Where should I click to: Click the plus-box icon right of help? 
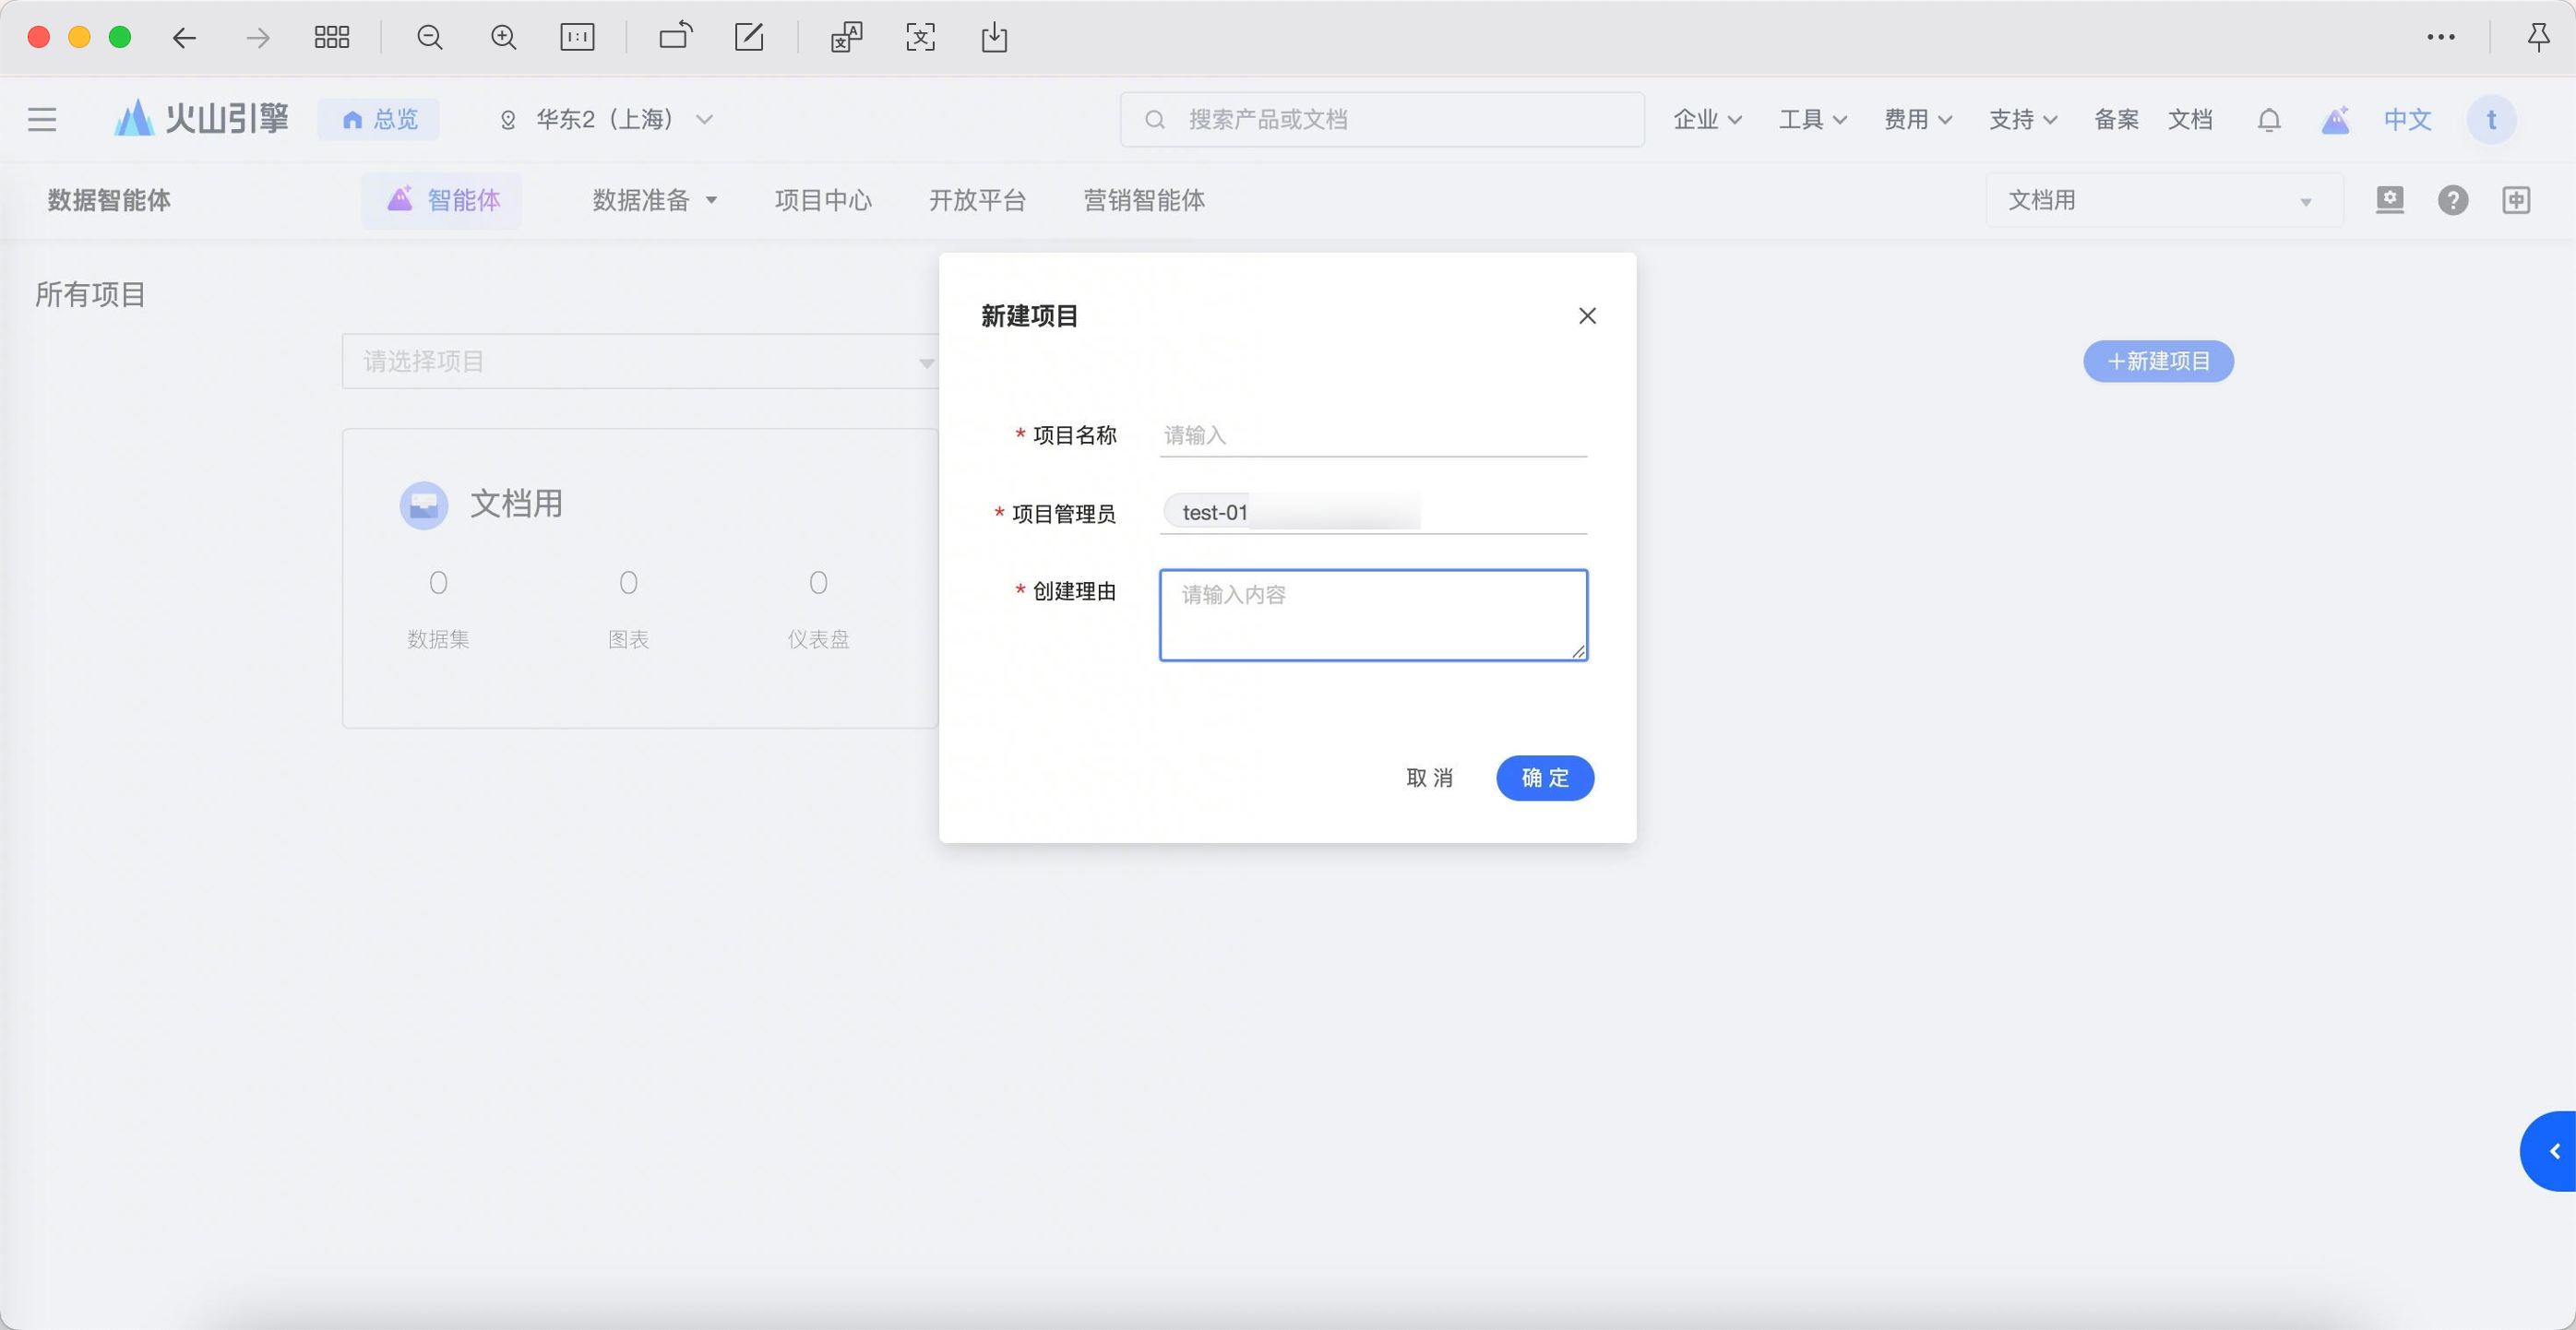(x=2516, y=201)
